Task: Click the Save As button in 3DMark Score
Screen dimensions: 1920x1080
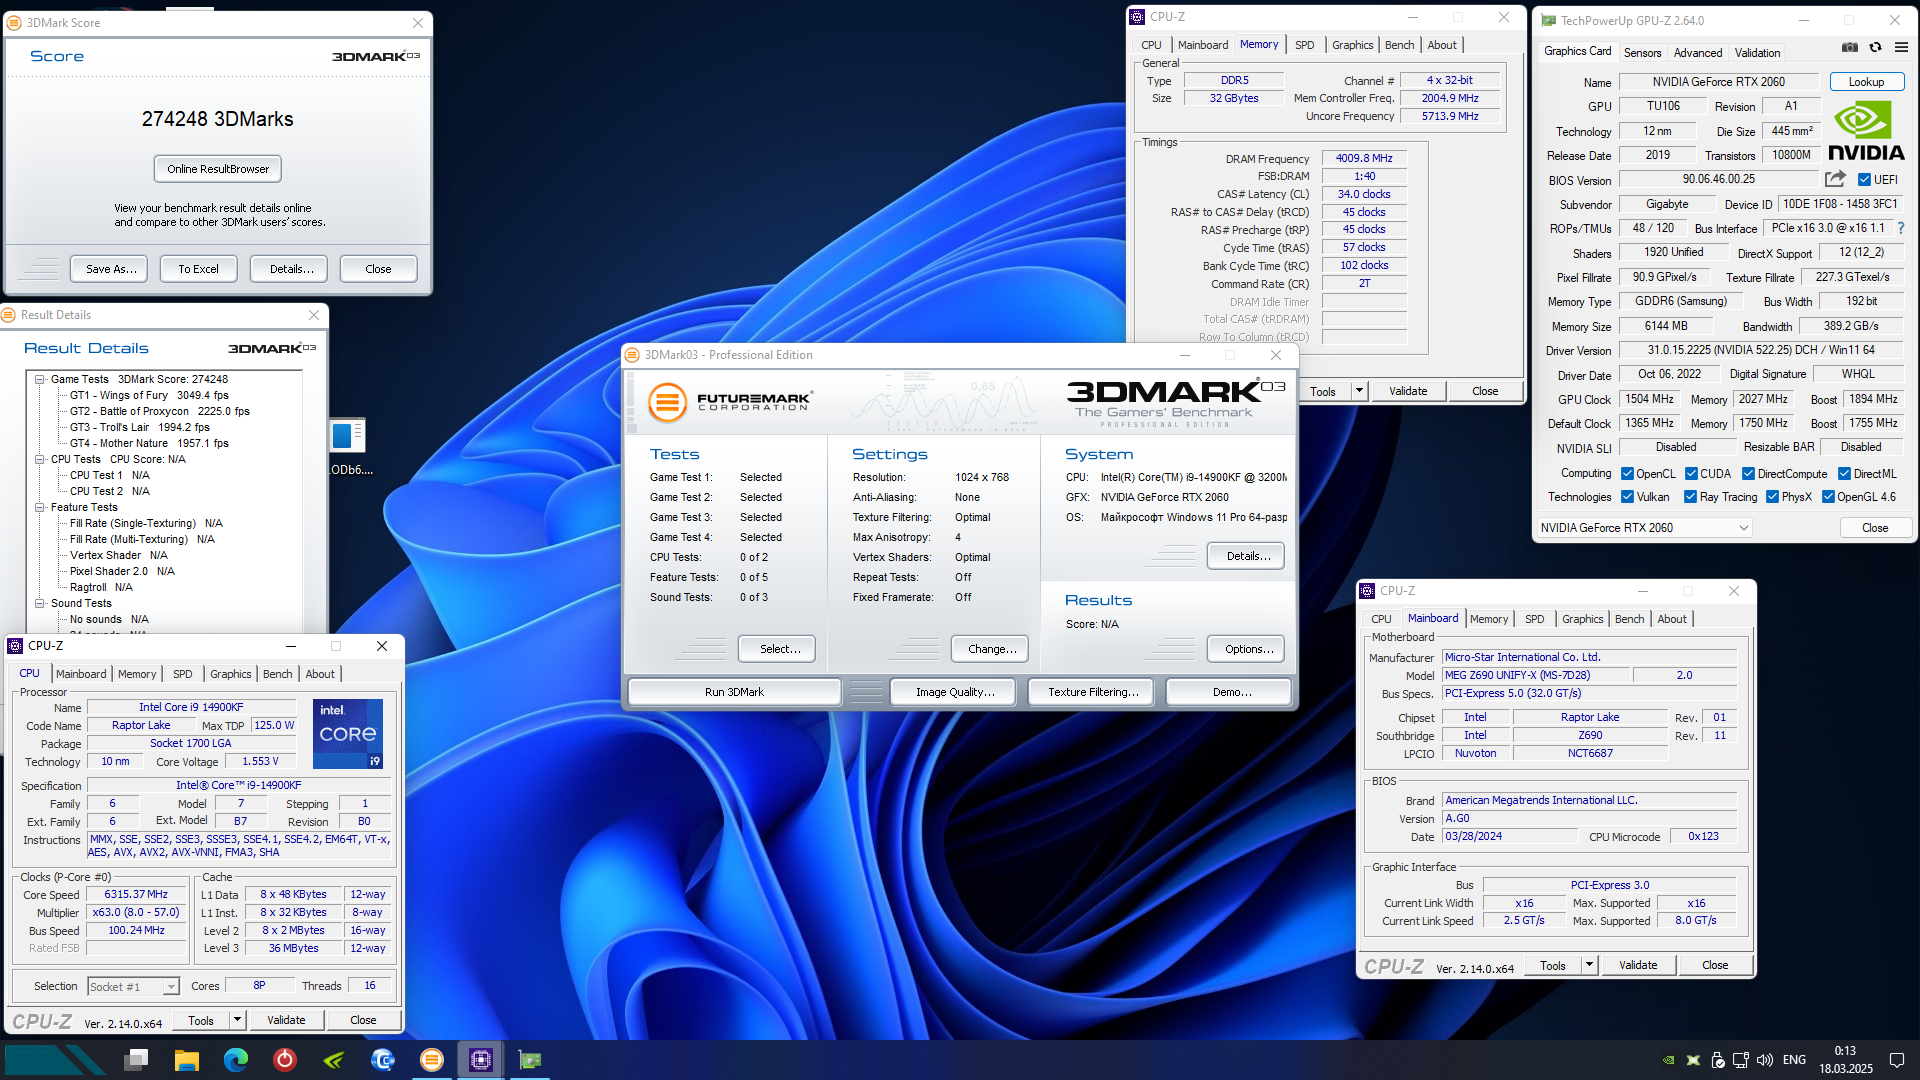Action: tap(111, 269)
